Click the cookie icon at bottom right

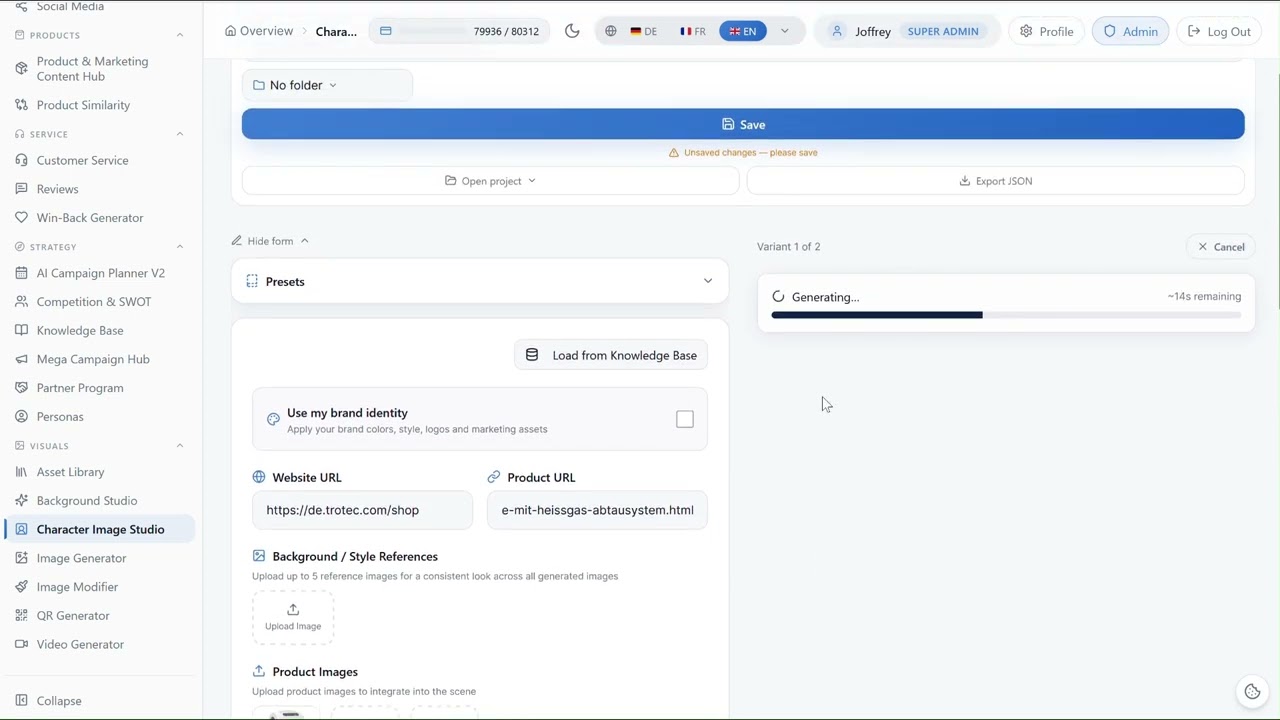[1252, 691]
